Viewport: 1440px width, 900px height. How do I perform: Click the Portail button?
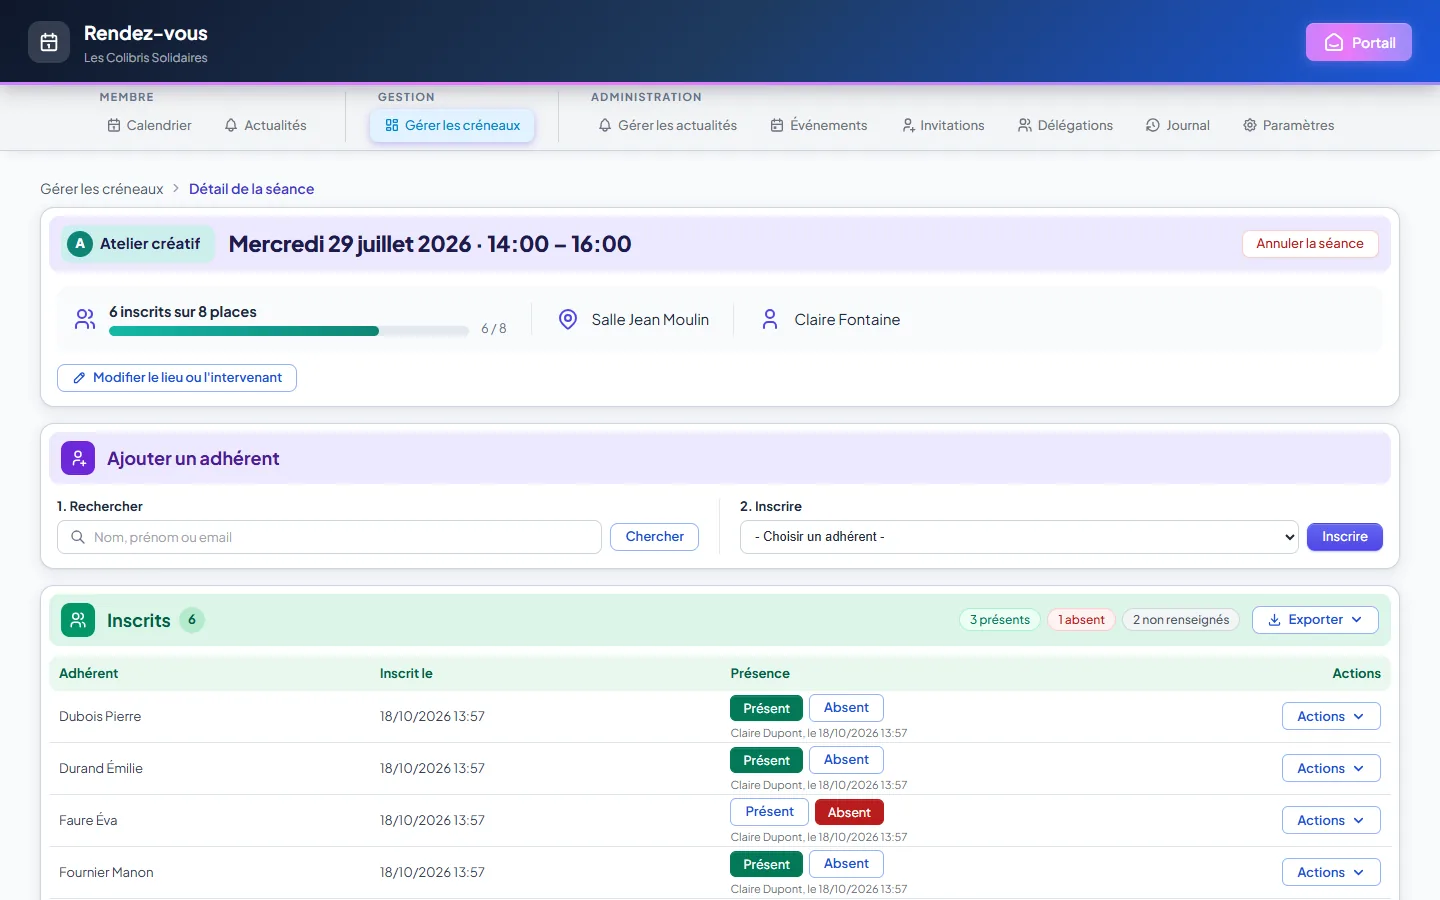1359,42
